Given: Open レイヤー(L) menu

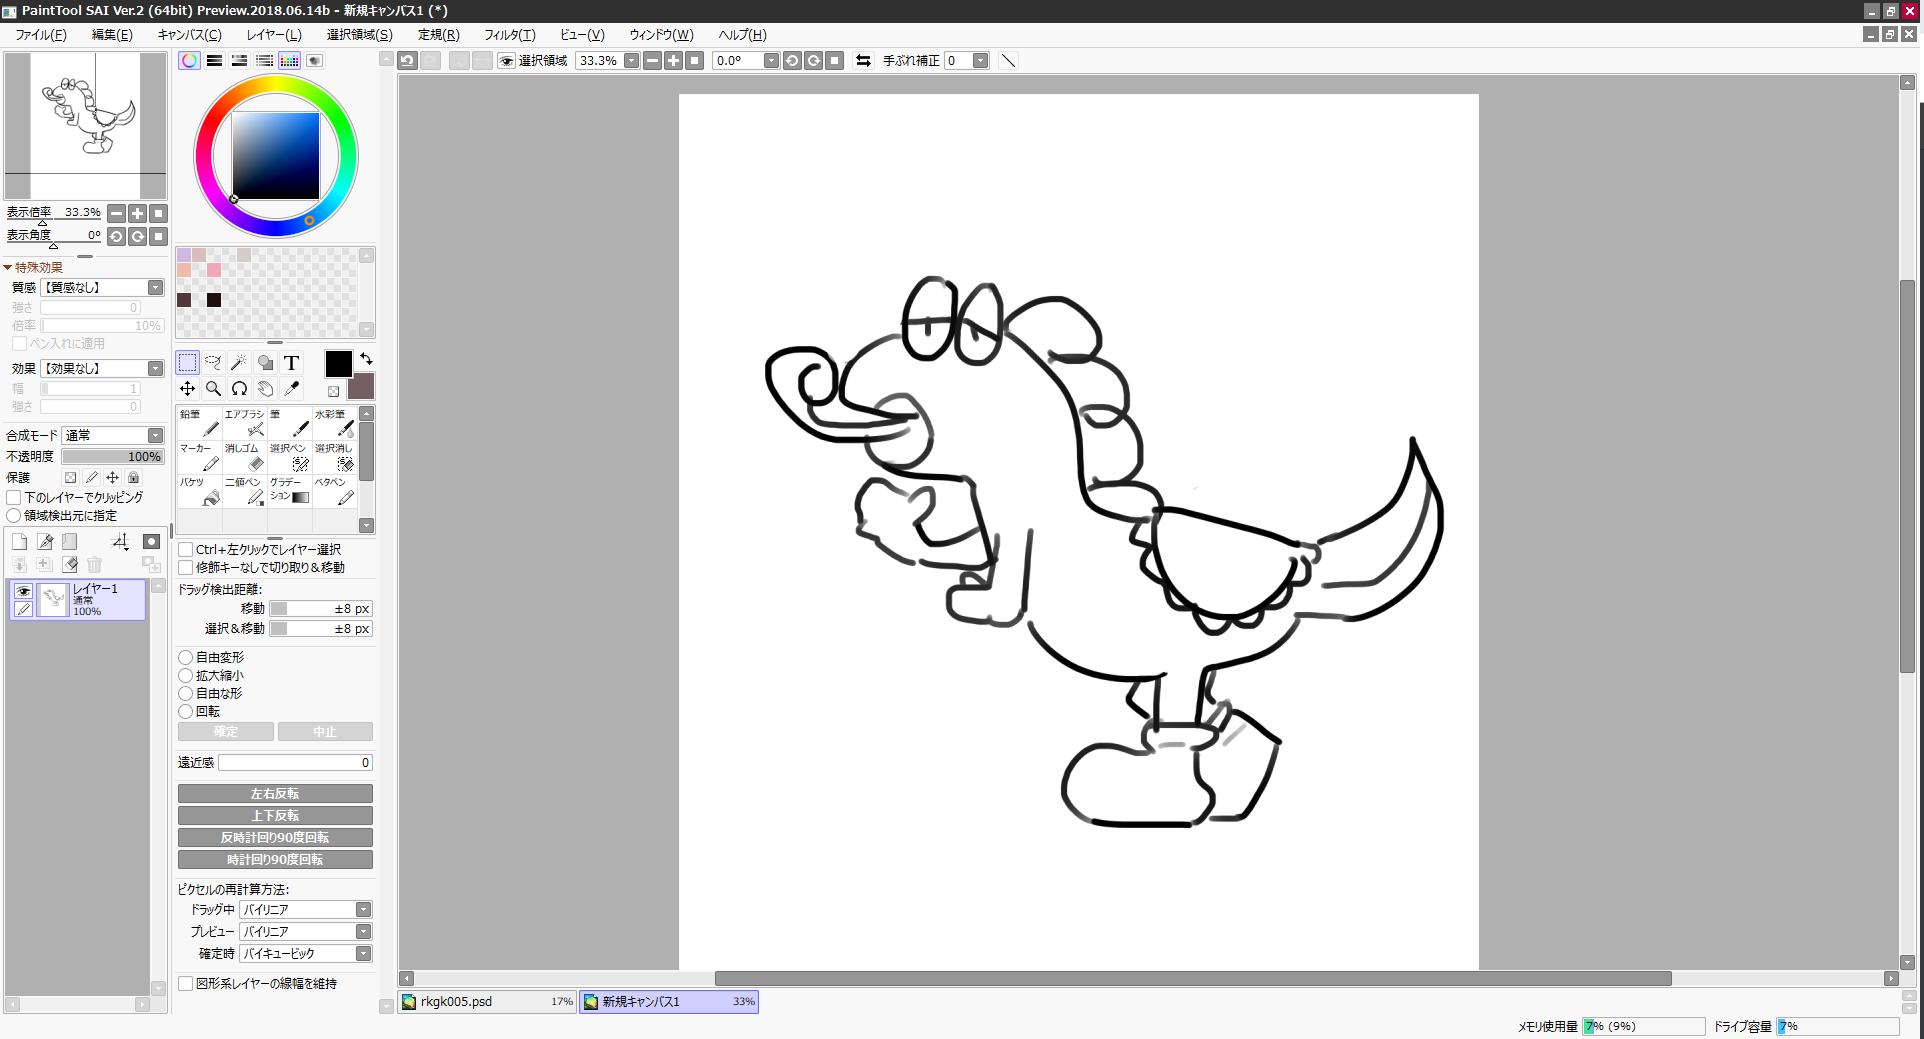Looking at the screenshot, I should pyautogui.click(x=274, y=35).
